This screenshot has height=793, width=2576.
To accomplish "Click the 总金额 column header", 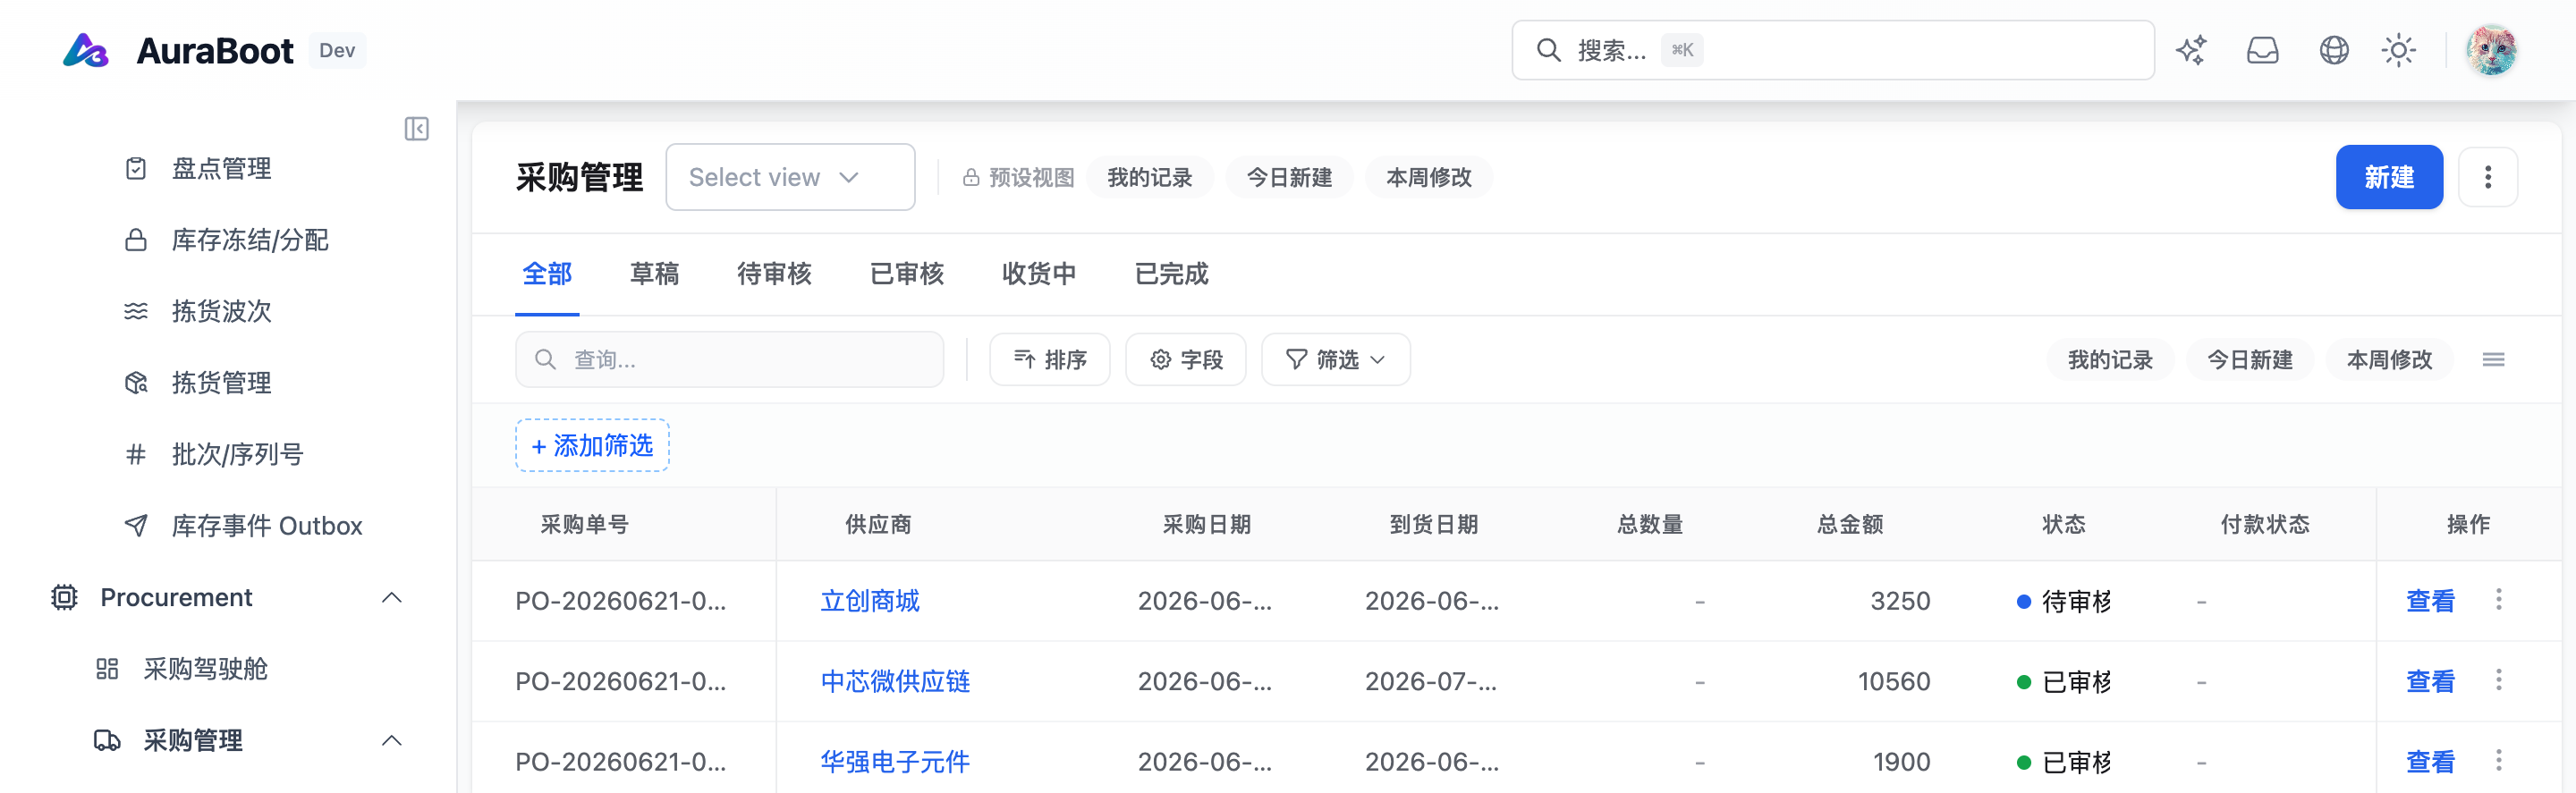I will pyautogui.click(x=1850, y=524).
